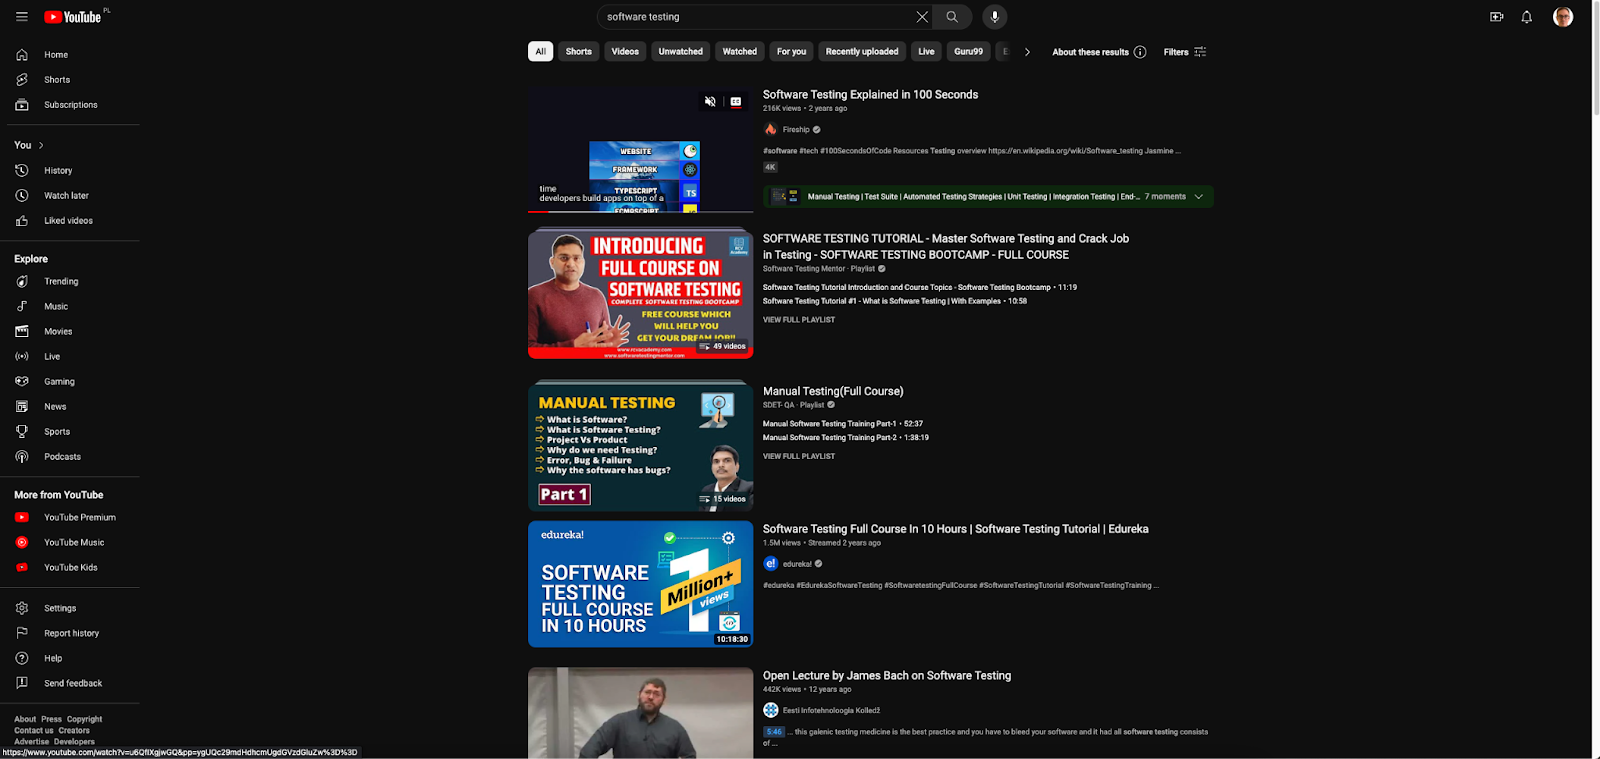Image resolution: width=1600 pixels, height=759 pixels.
Task: Open the Fireship channel link
Action: point(796,130)
